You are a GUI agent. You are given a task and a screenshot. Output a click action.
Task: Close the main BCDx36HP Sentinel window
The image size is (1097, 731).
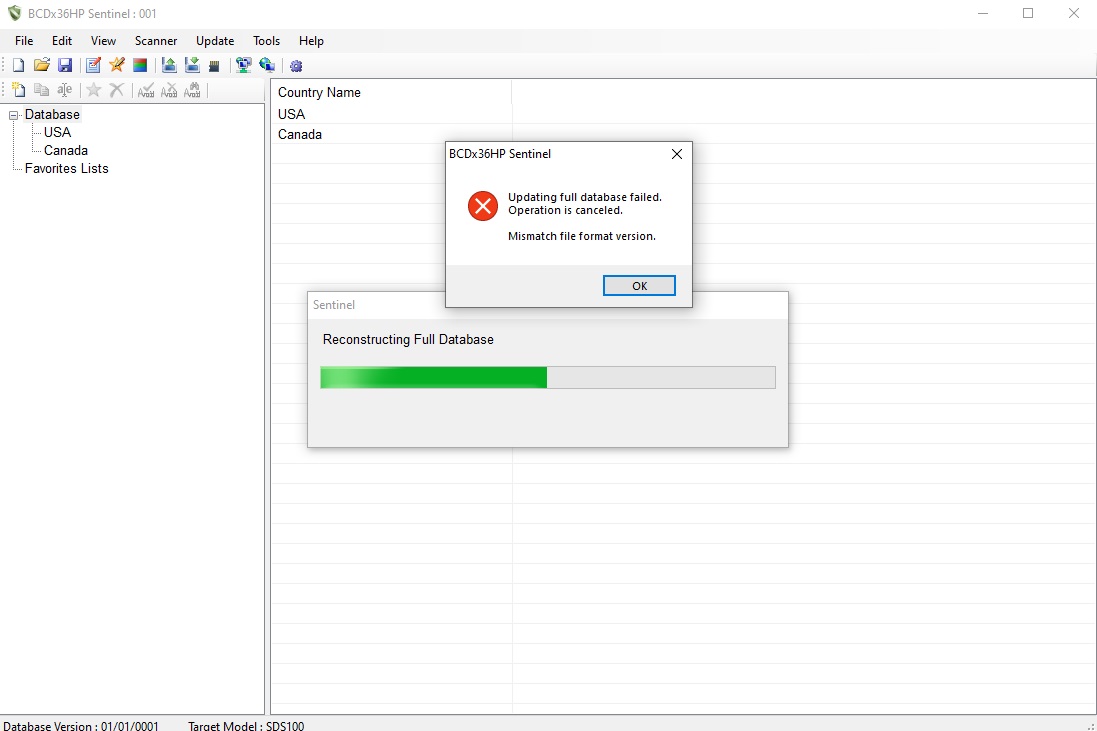click(1074, 13)
